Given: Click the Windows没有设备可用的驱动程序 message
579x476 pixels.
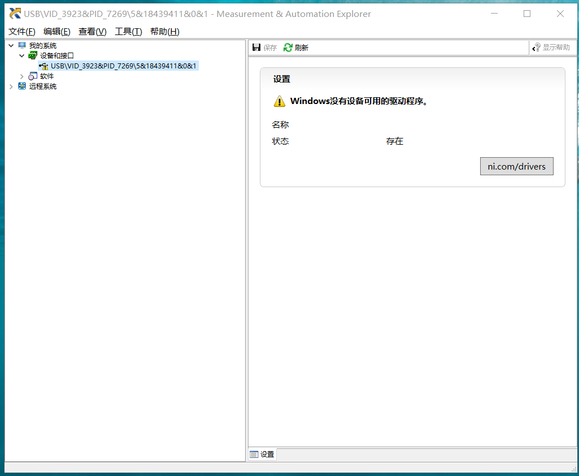Looking at the screenshot, I should pyautogui.click(x=359, y=101).
